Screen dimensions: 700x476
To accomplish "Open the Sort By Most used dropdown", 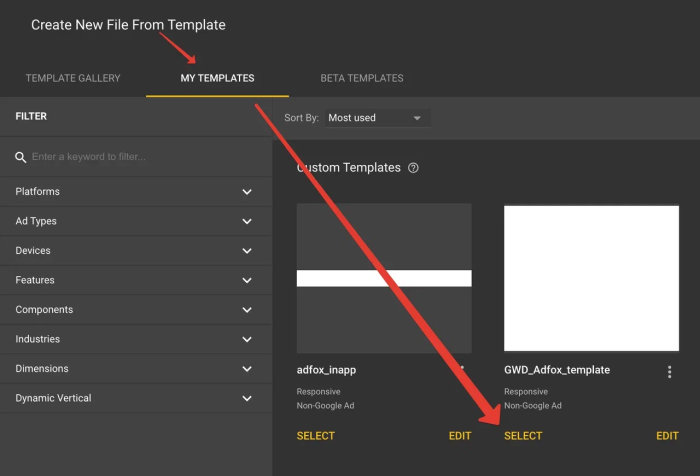I will (375, 118).
